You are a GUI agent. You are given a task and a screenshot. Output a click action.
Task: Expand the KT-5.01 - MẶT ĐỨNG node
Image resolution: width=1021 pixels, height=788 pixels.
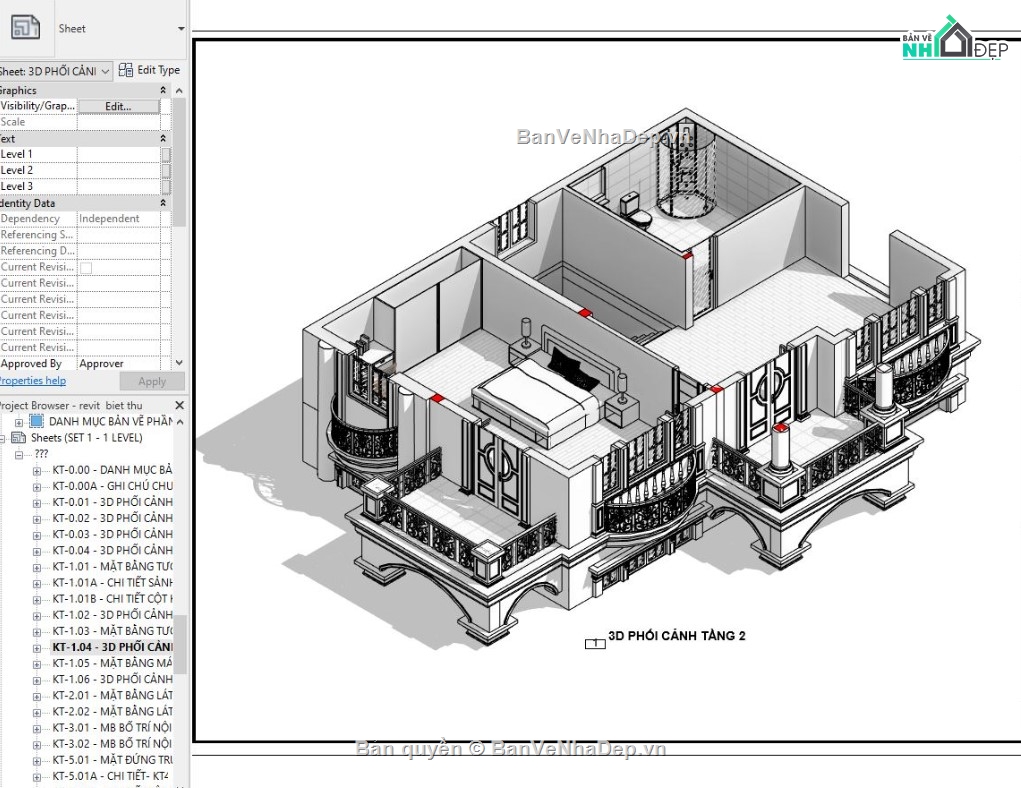[x=37, y=760]
